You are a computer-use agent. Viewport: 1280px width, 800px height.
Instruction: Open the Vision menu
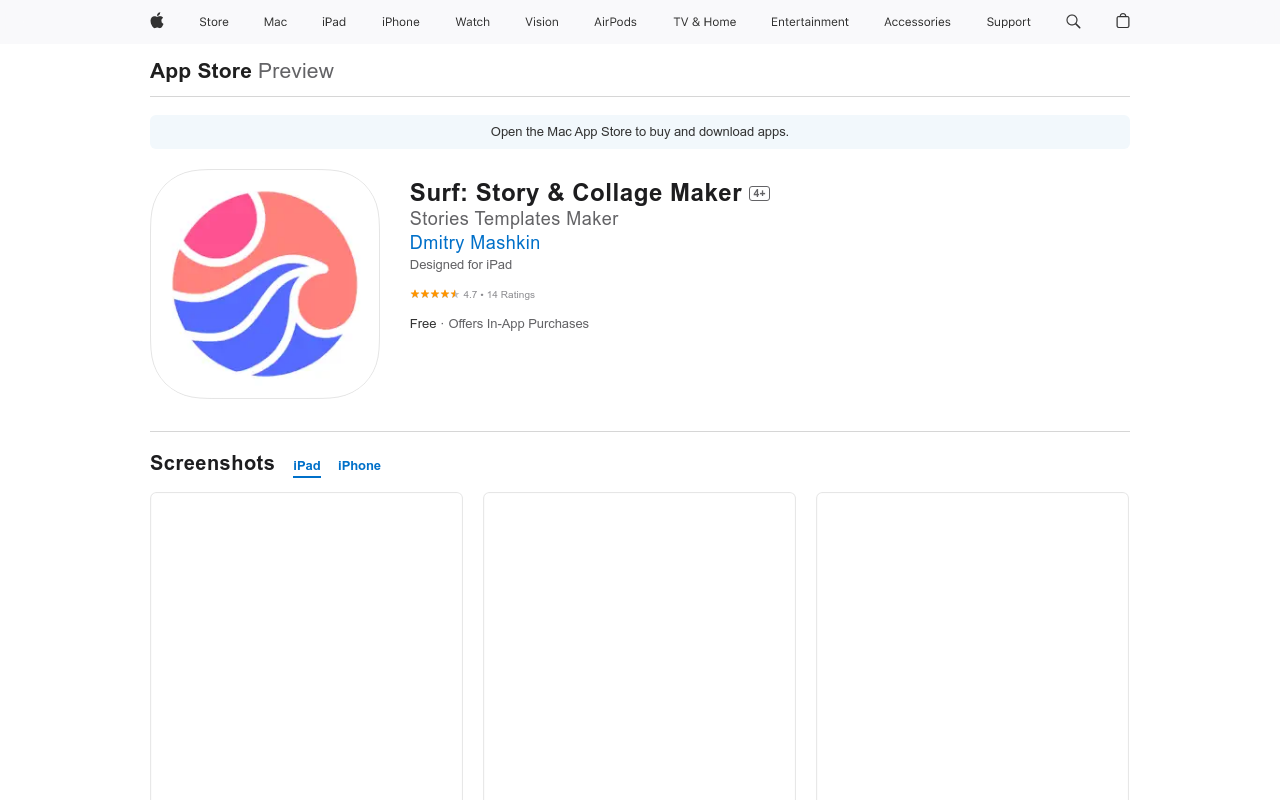(542, 22)
